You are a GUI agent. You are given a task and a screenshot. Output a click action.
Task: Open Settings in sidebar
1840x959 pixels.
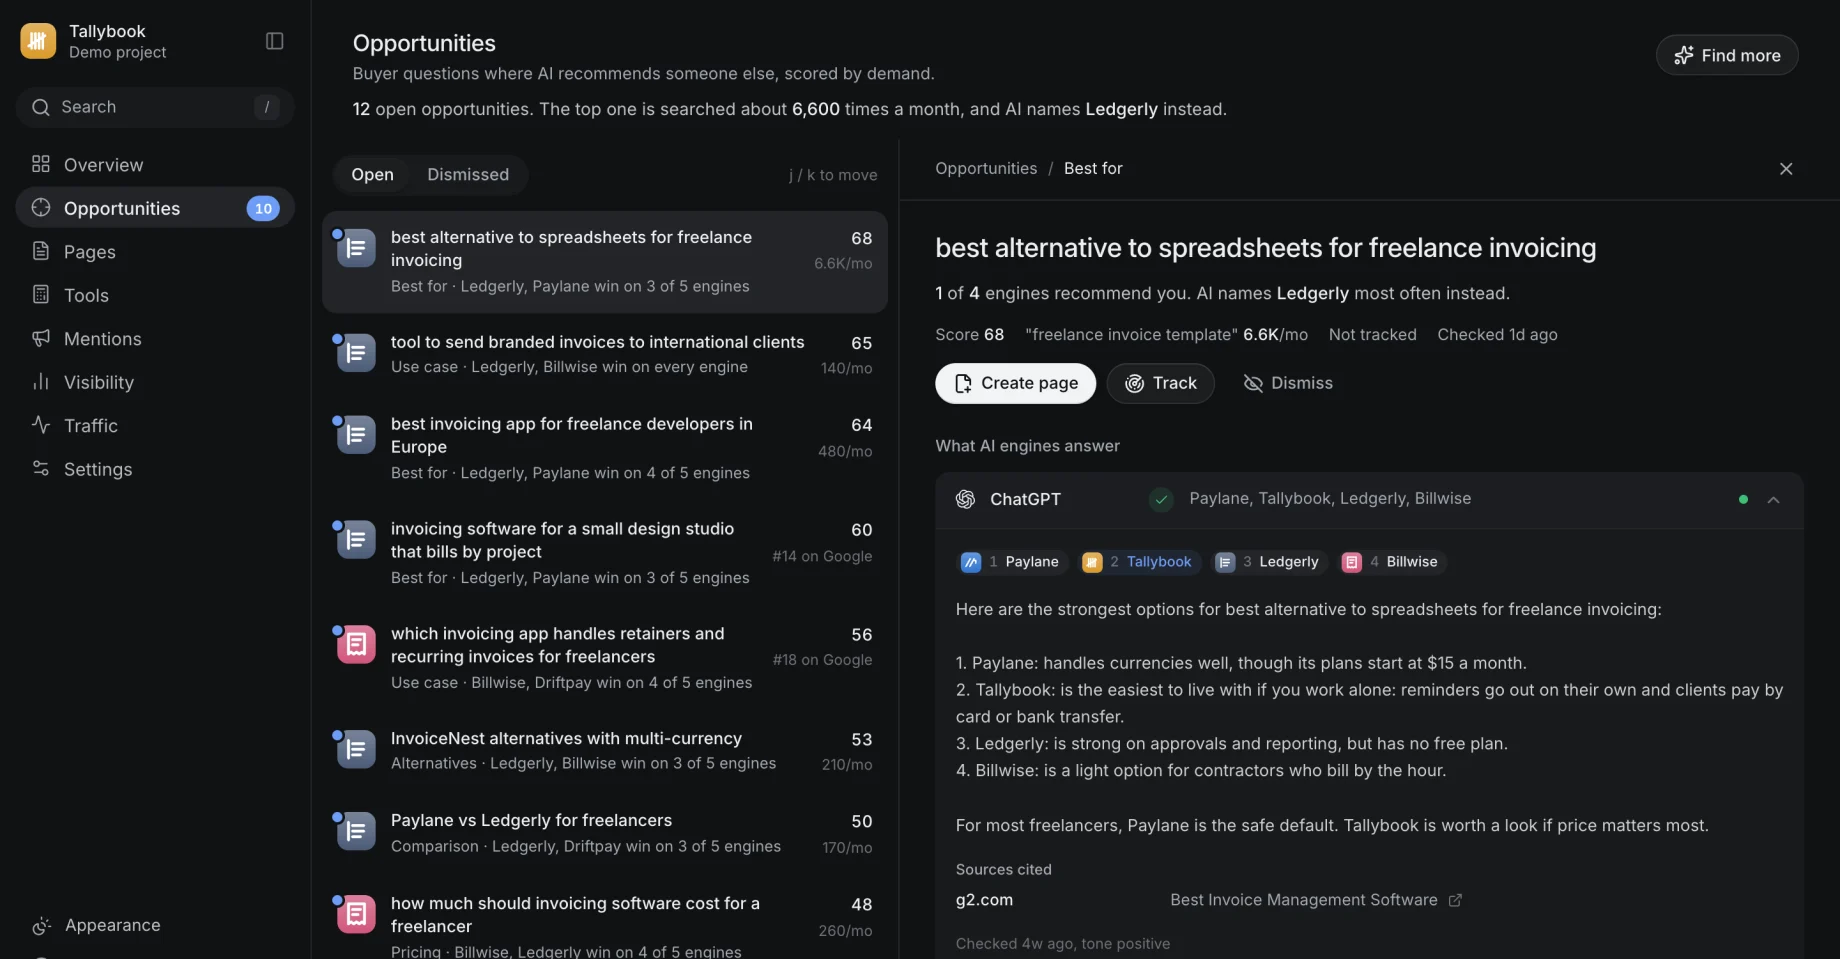[x=155, y=469]
